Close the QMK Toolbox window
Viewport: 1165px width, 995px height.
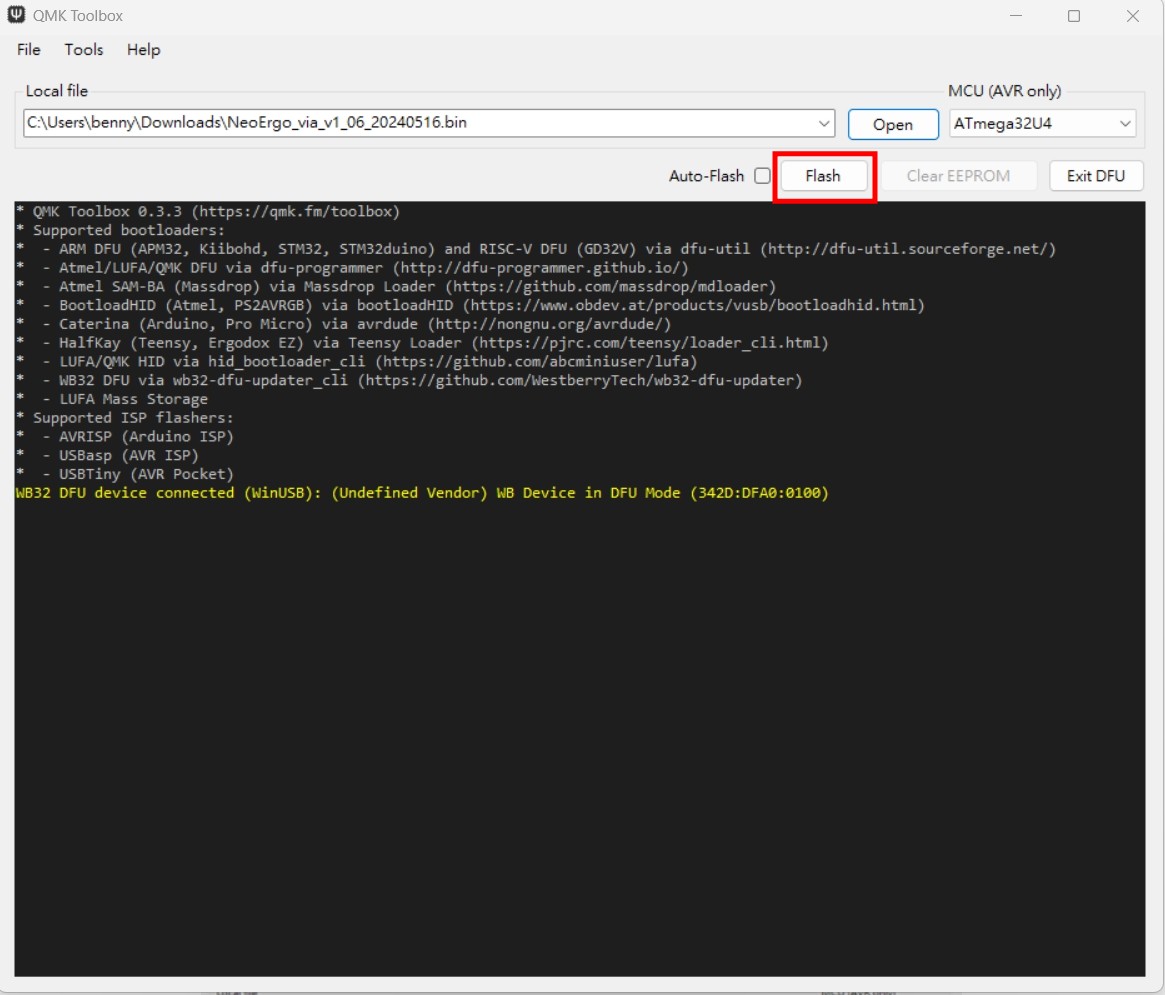(1132, 16)
